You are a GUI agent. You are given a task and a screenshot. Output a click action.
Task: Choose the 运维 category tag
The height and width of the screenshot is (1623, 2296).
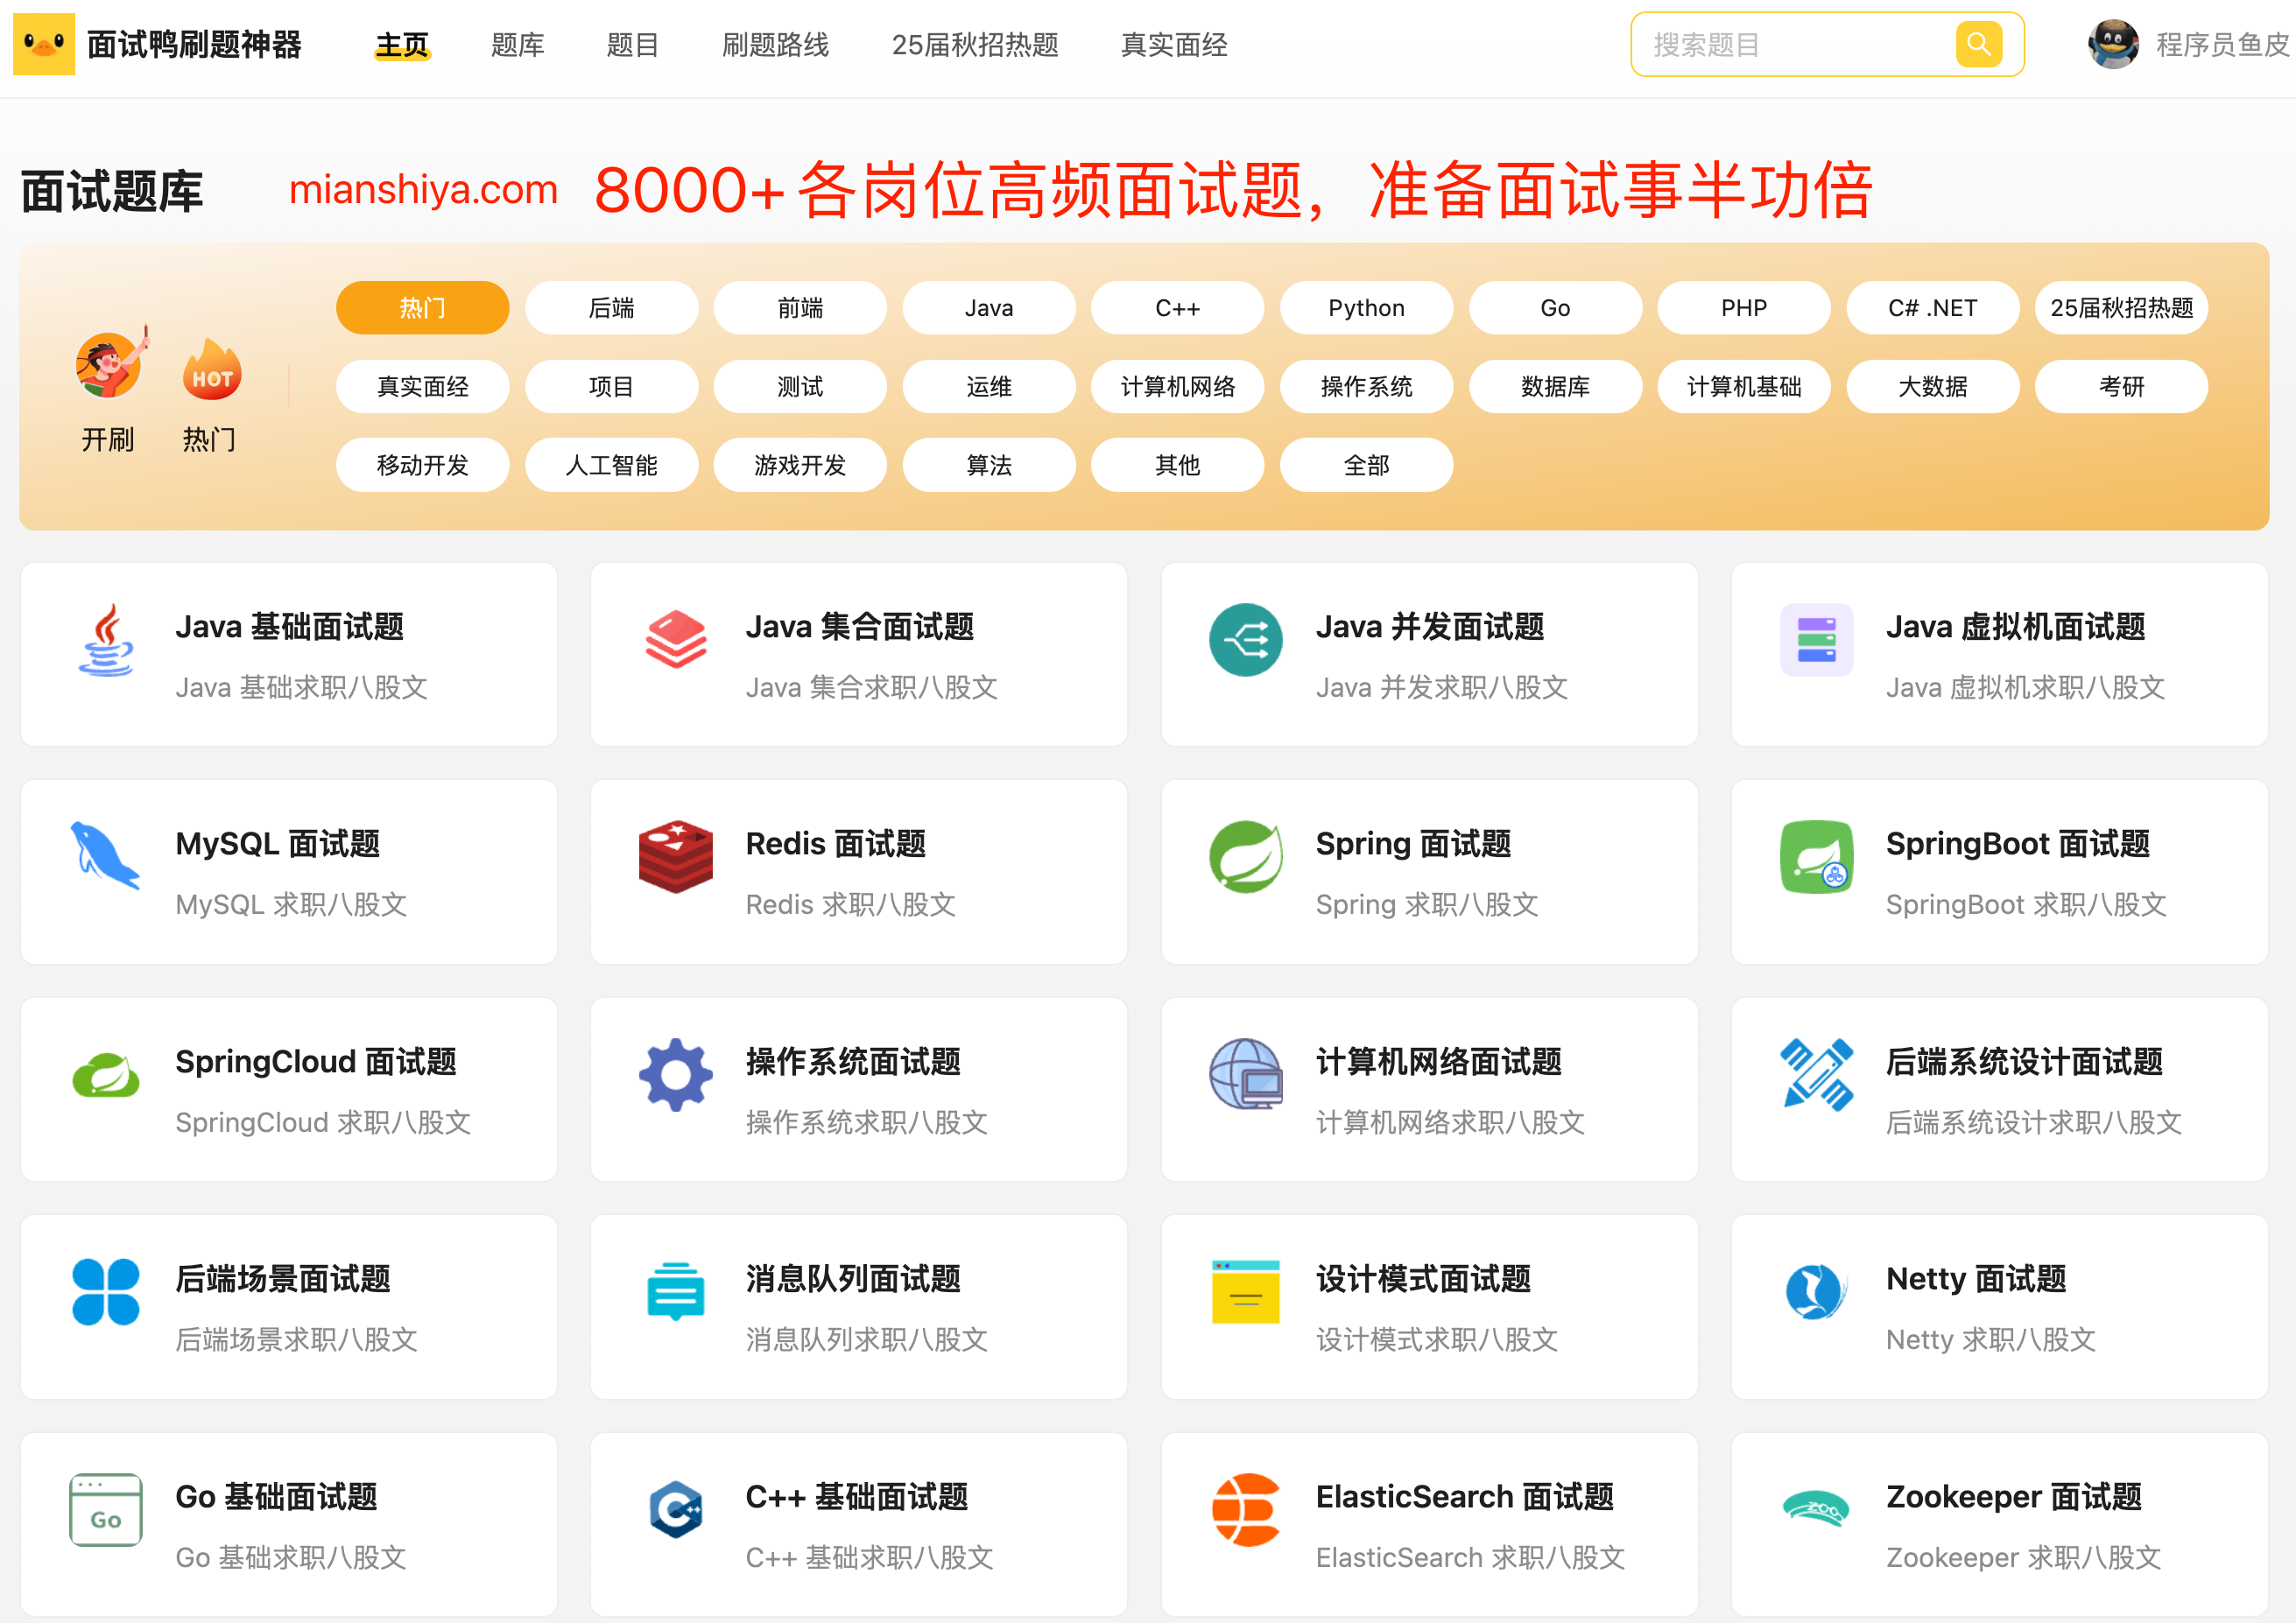(989, 386)
